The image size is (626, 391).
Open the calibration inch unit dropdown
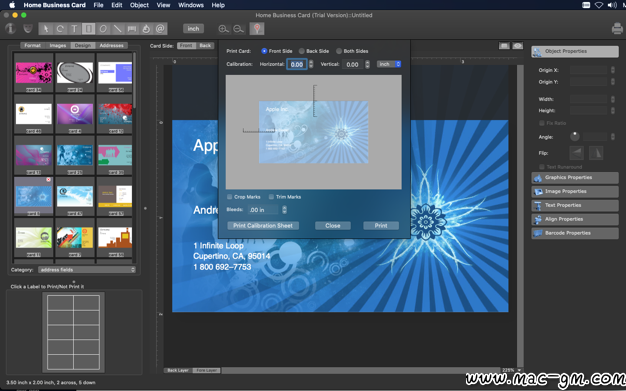coord(388,64)
